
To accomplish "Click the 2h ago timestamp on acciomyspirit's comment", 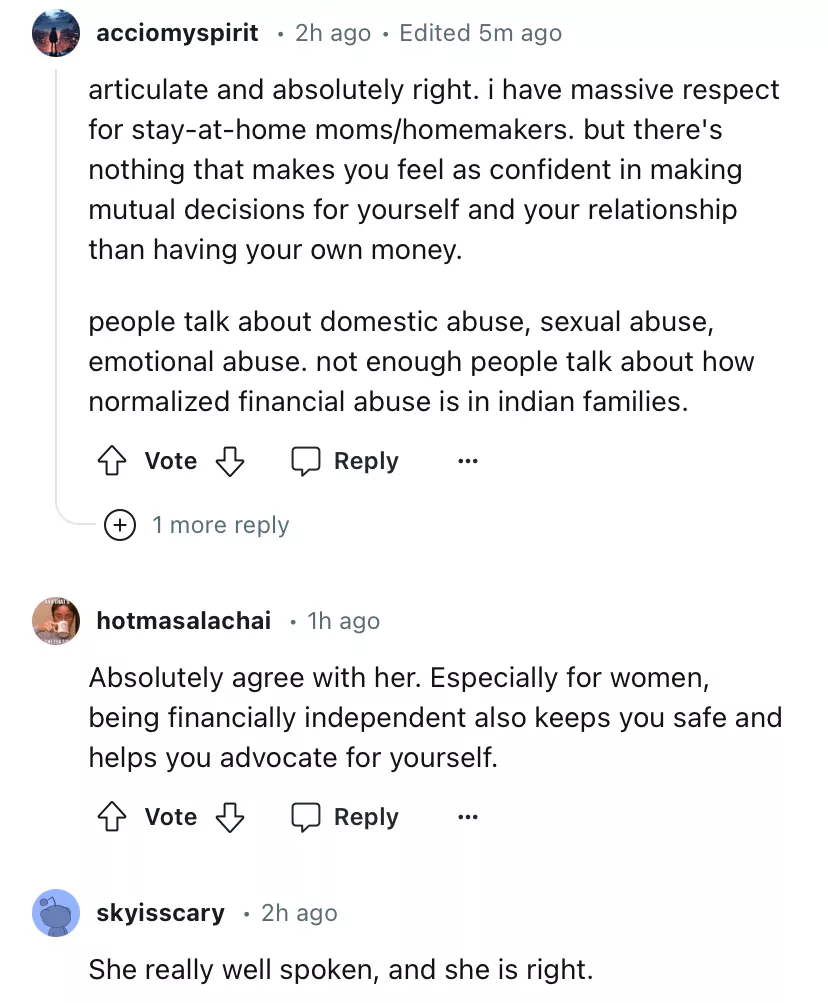I will tap(333, 33).
